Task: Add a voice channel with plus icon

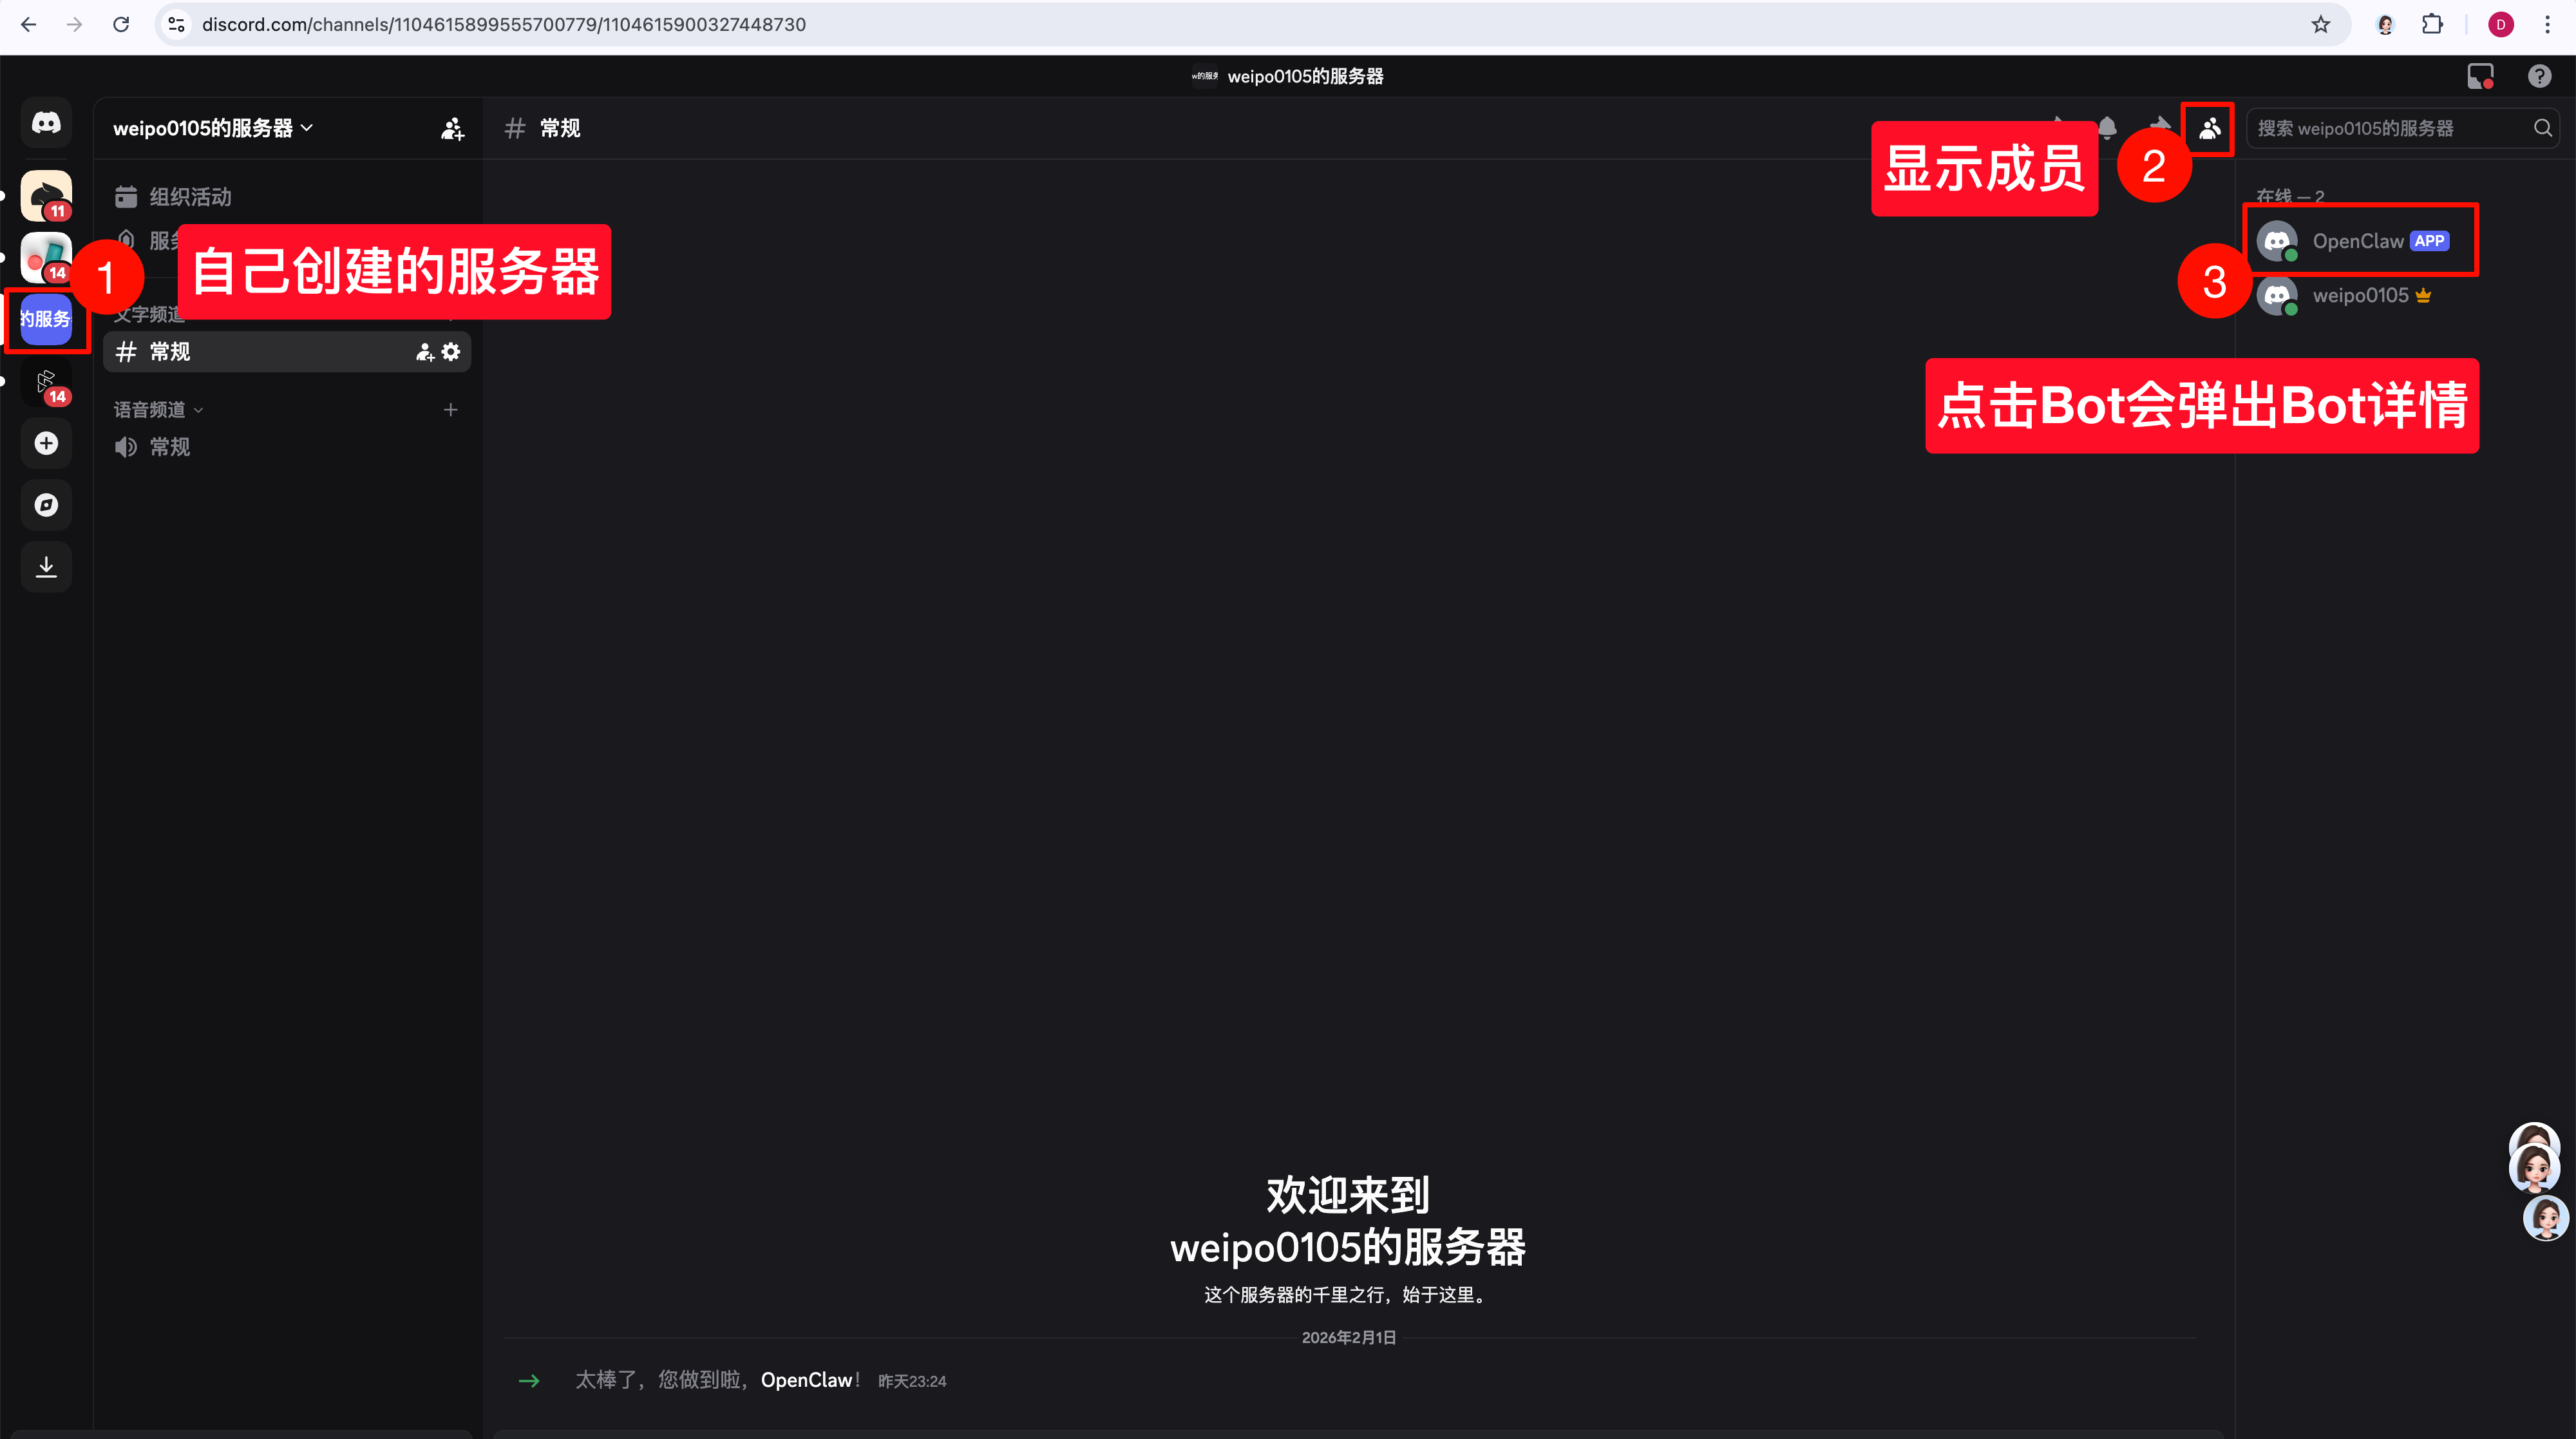Action: pos(451,410)
